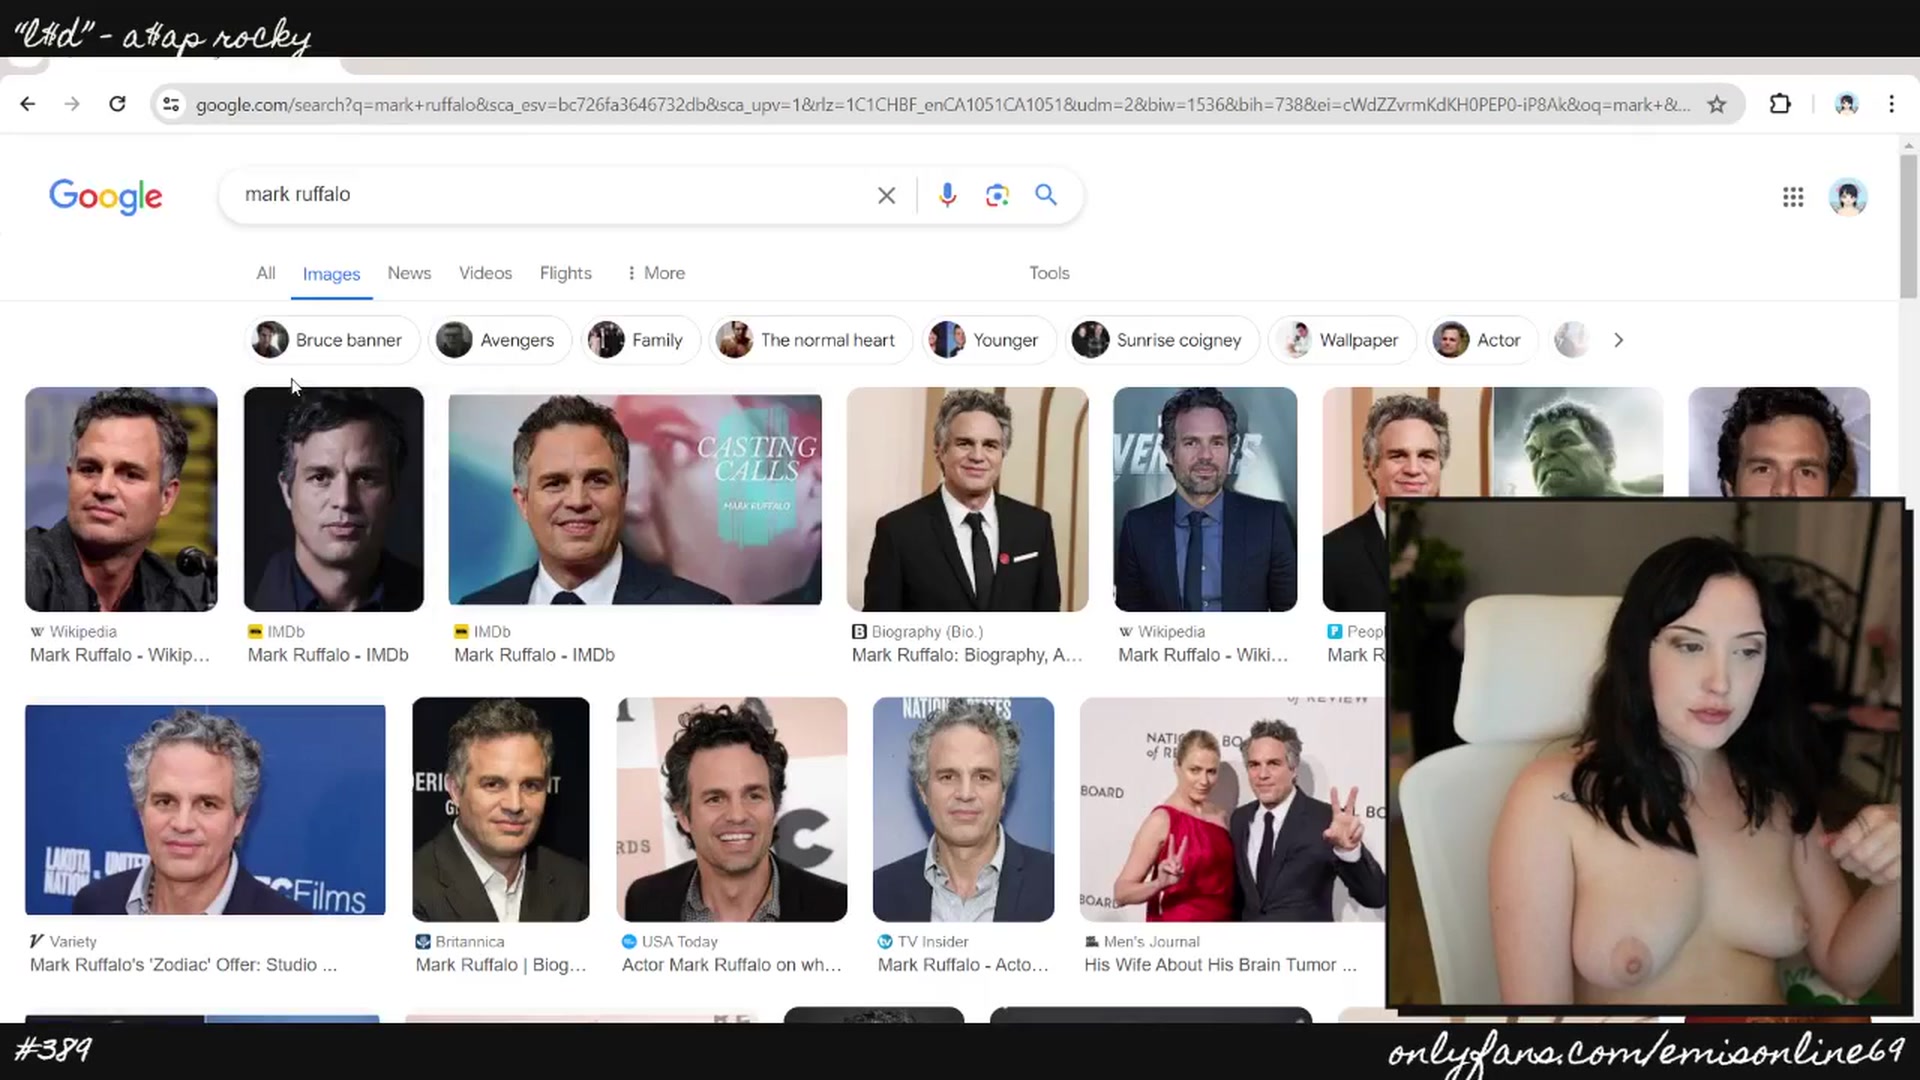View site information for google.com
The height and width of the screenshot is (1080, 1920).
pos(171,104)
